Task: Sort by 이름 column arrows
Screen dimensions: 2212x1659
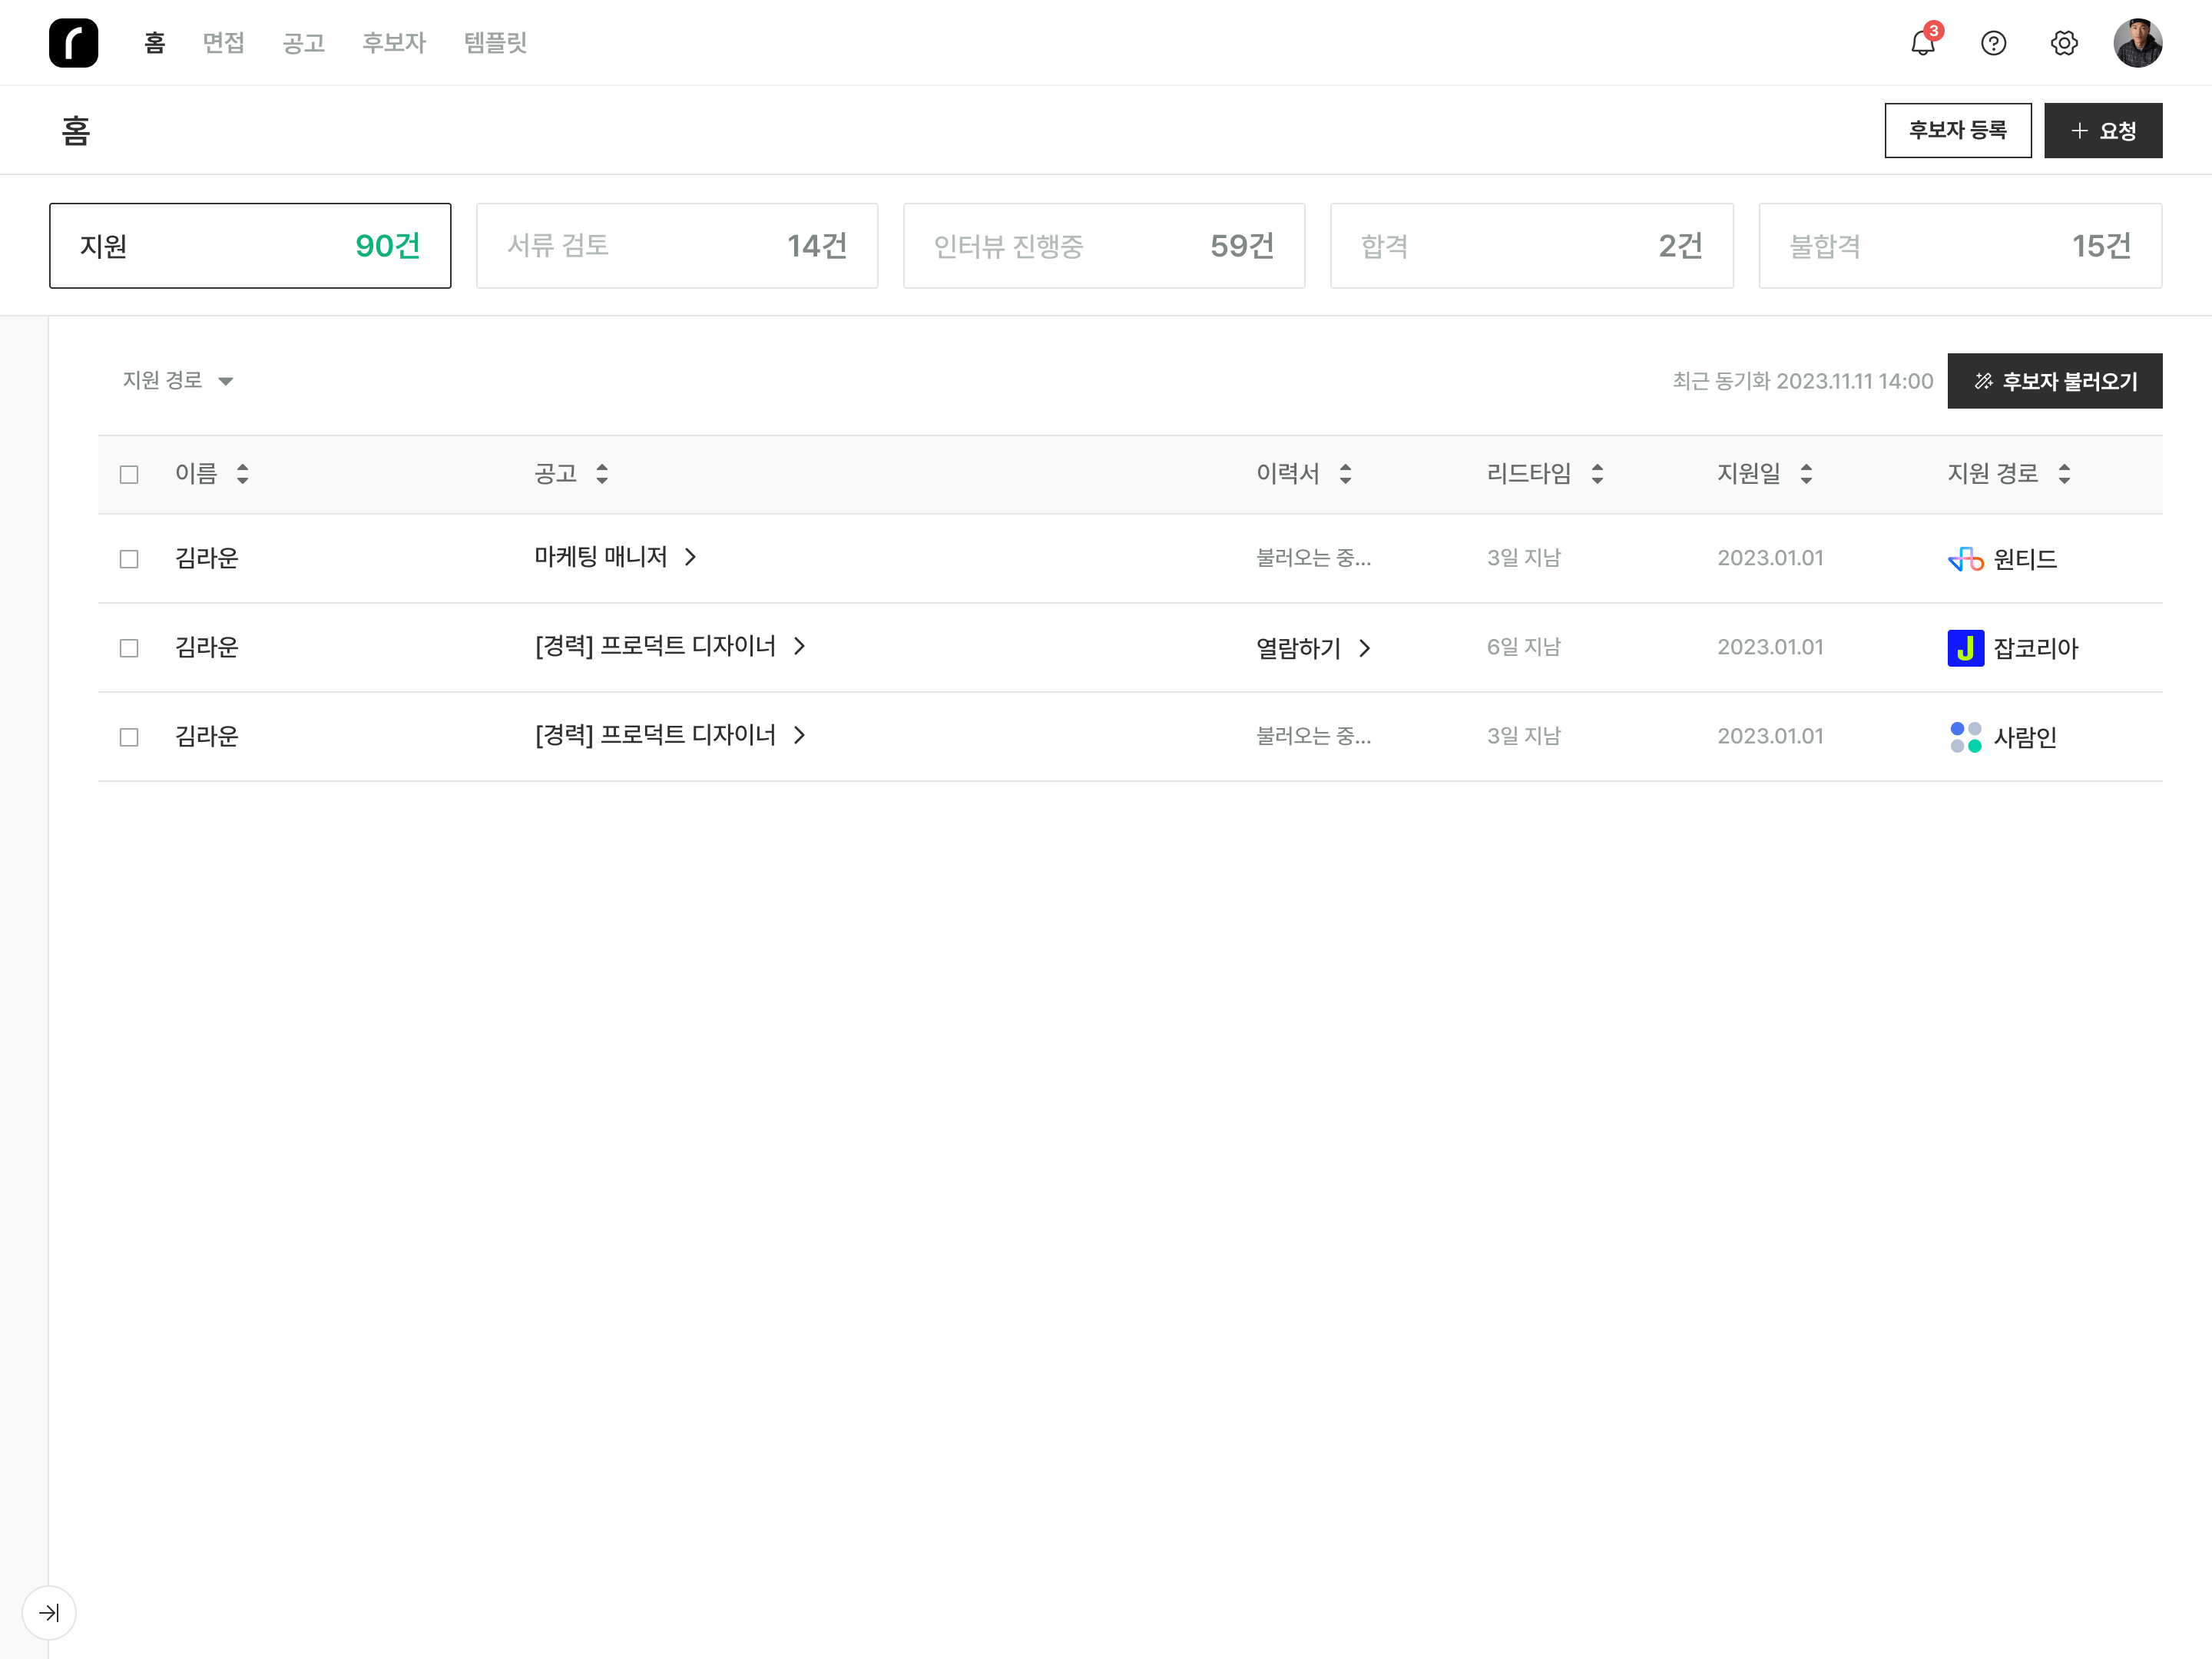Action: (242, 474)
